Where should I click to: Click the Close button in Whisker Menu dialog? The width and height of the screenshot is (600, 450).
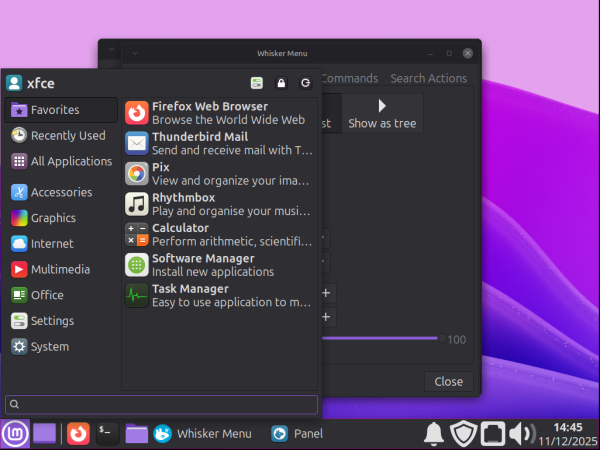[448, 382]
